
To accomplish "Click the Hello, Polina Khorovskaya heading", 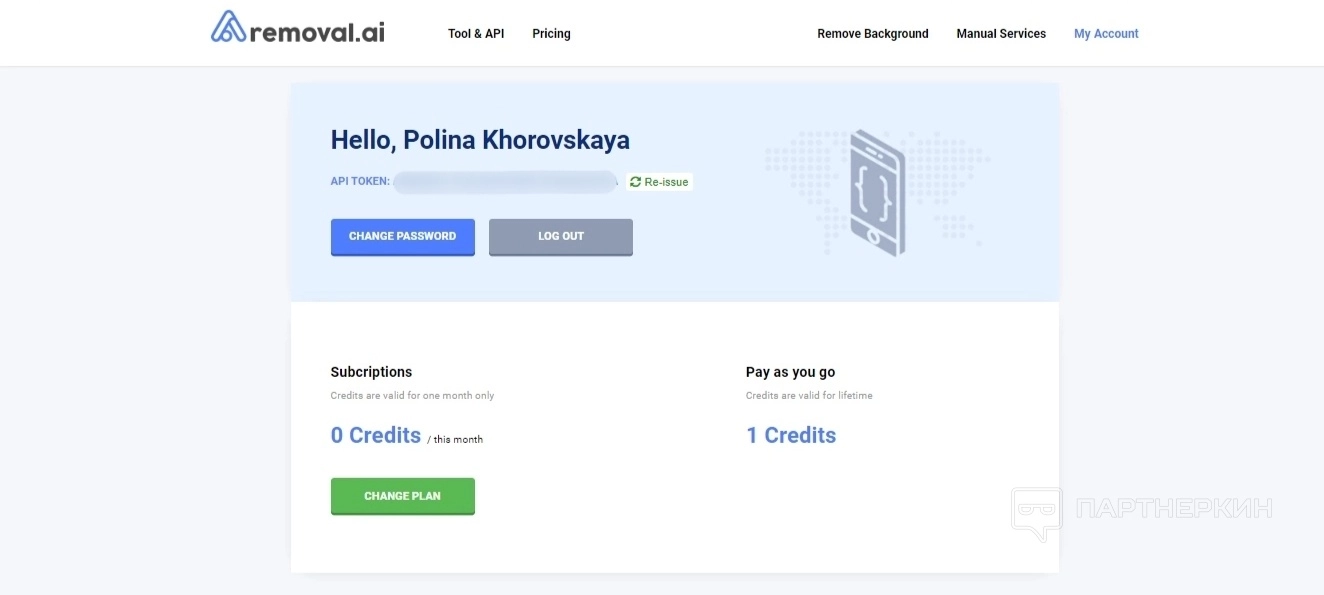I will tap(480, 140).
